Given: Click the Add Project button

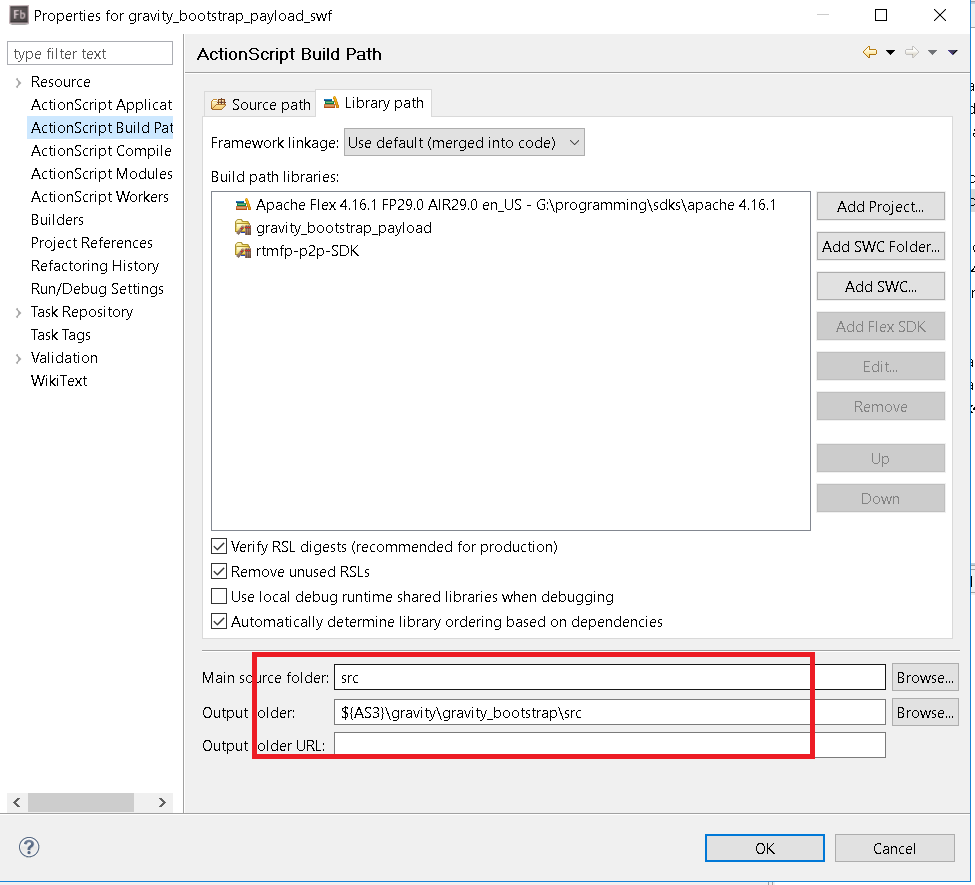Looking at the screenshot, I should (x=880, y=206).
